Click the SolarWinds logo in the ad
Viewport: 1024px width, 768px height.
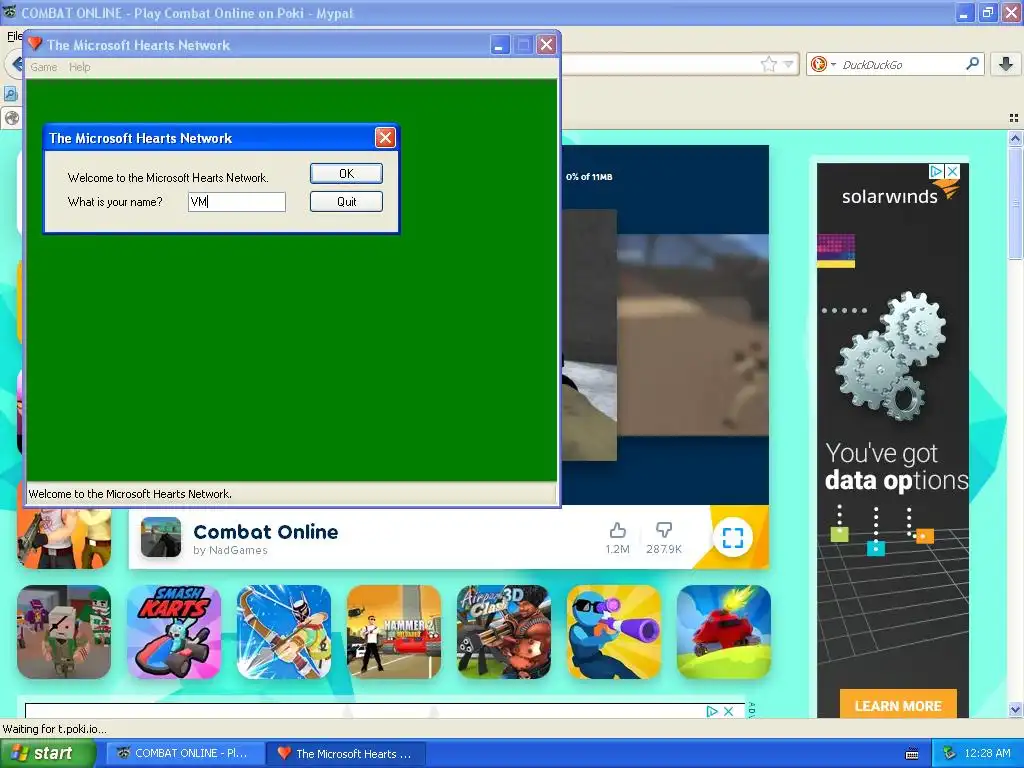point(900,193)
